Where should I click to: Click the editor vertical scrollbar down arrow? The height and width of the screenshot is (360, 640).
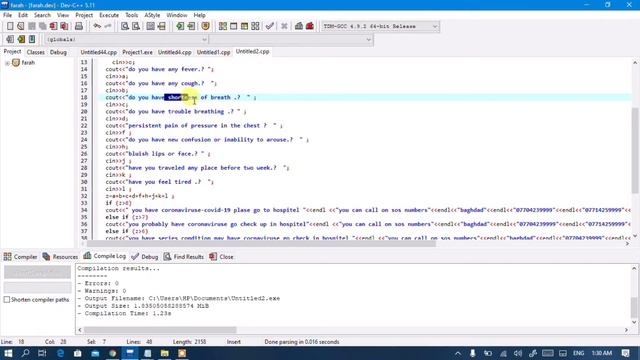click(635, 236)
